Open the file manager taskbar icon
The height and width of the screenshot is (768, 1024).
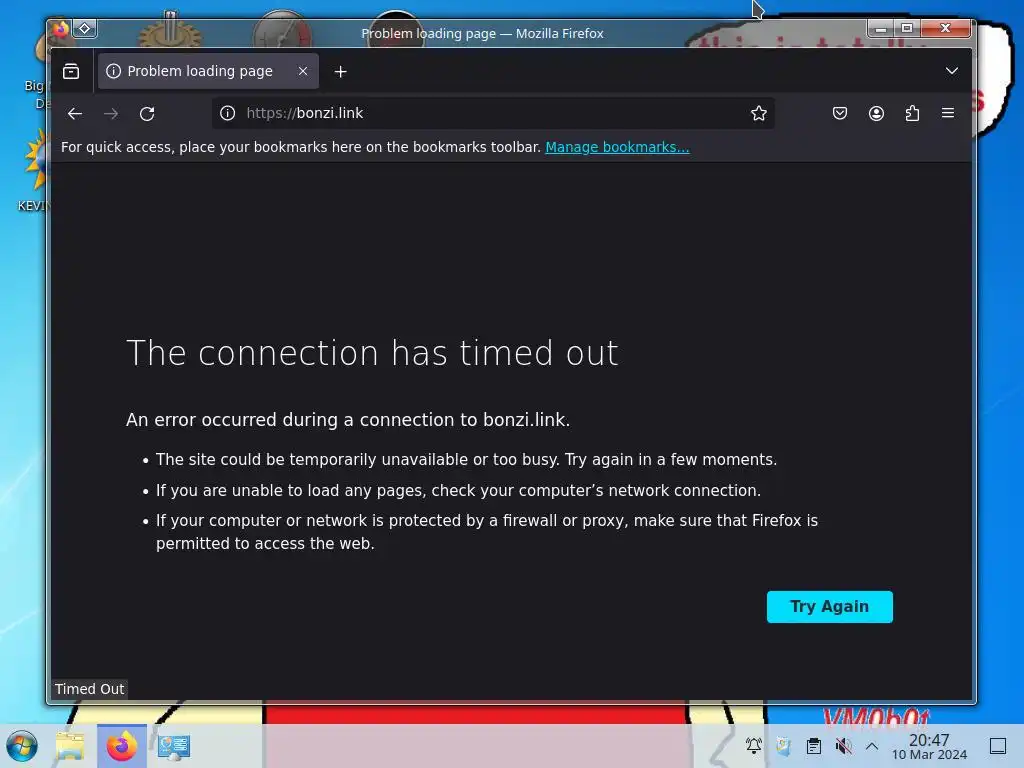click(70, 746)
